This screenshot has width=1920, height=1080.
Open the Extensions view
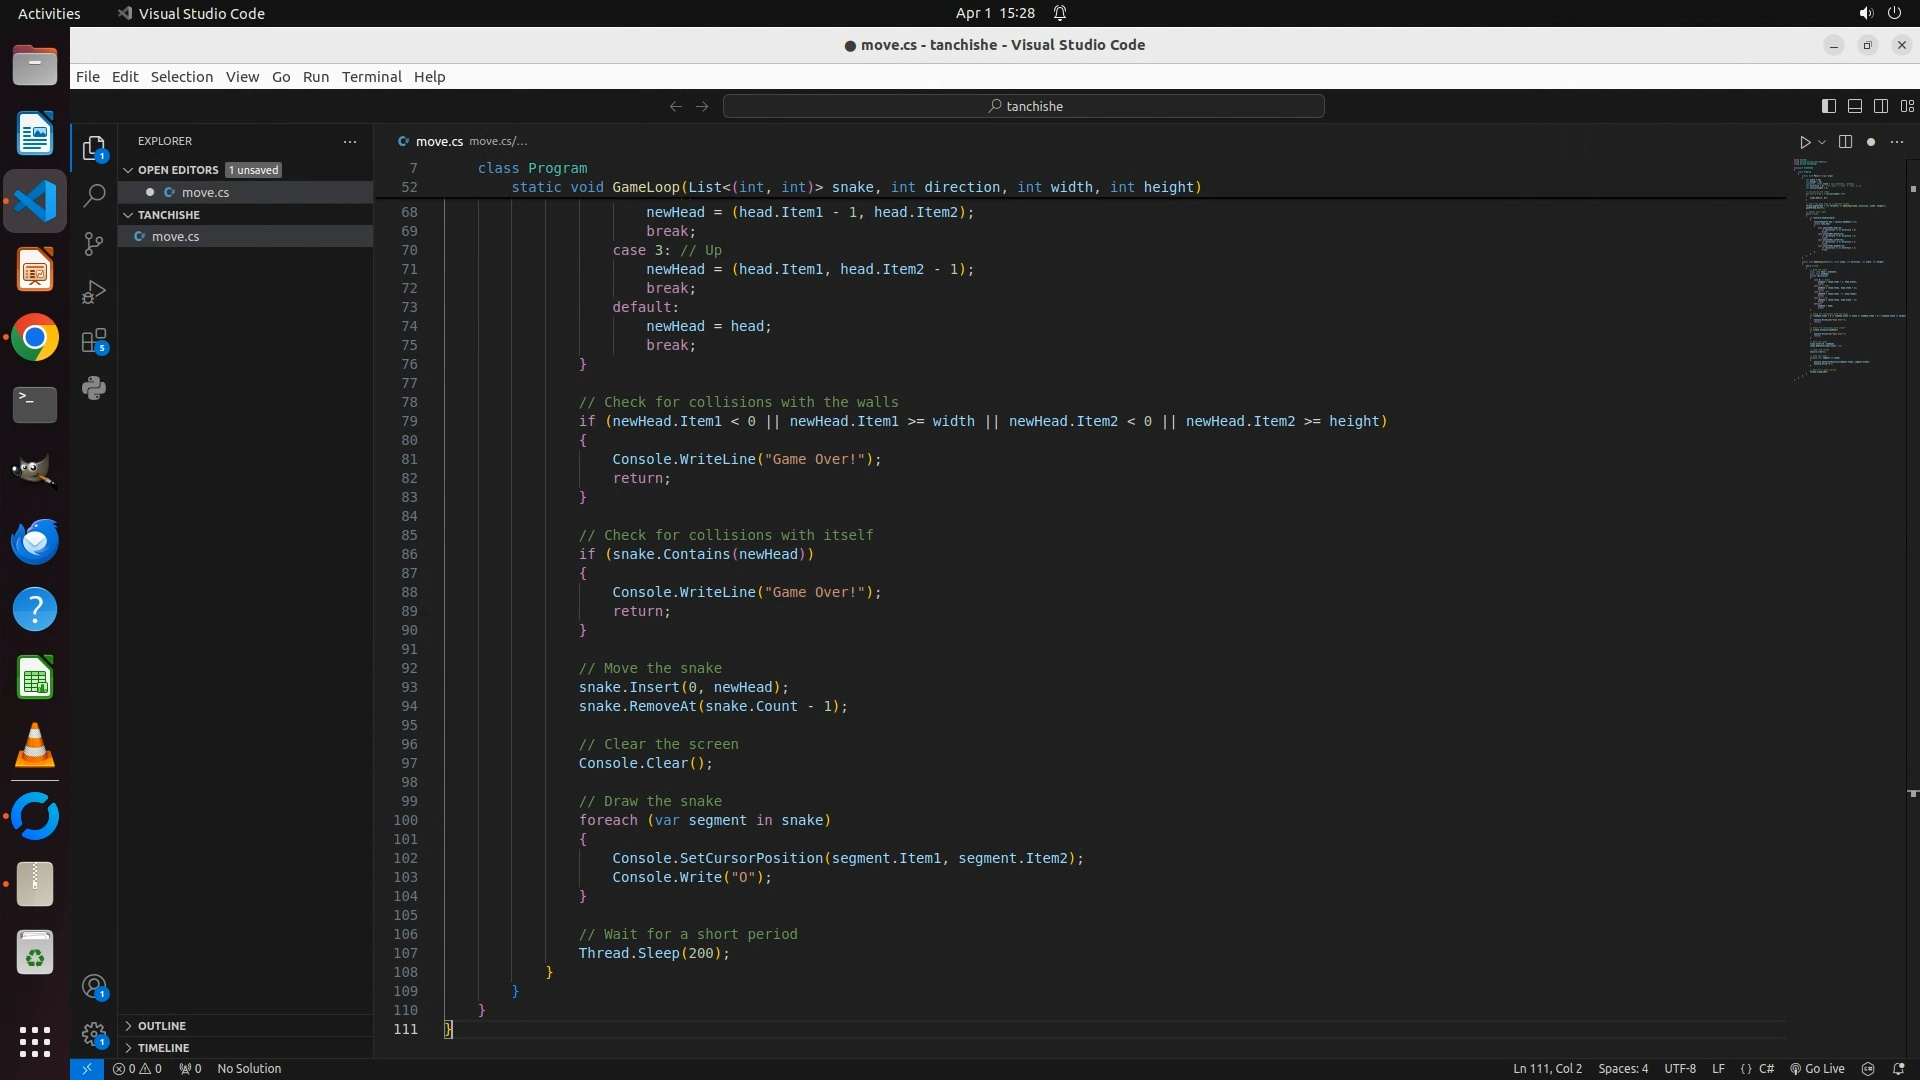click(x=94, y=341)
